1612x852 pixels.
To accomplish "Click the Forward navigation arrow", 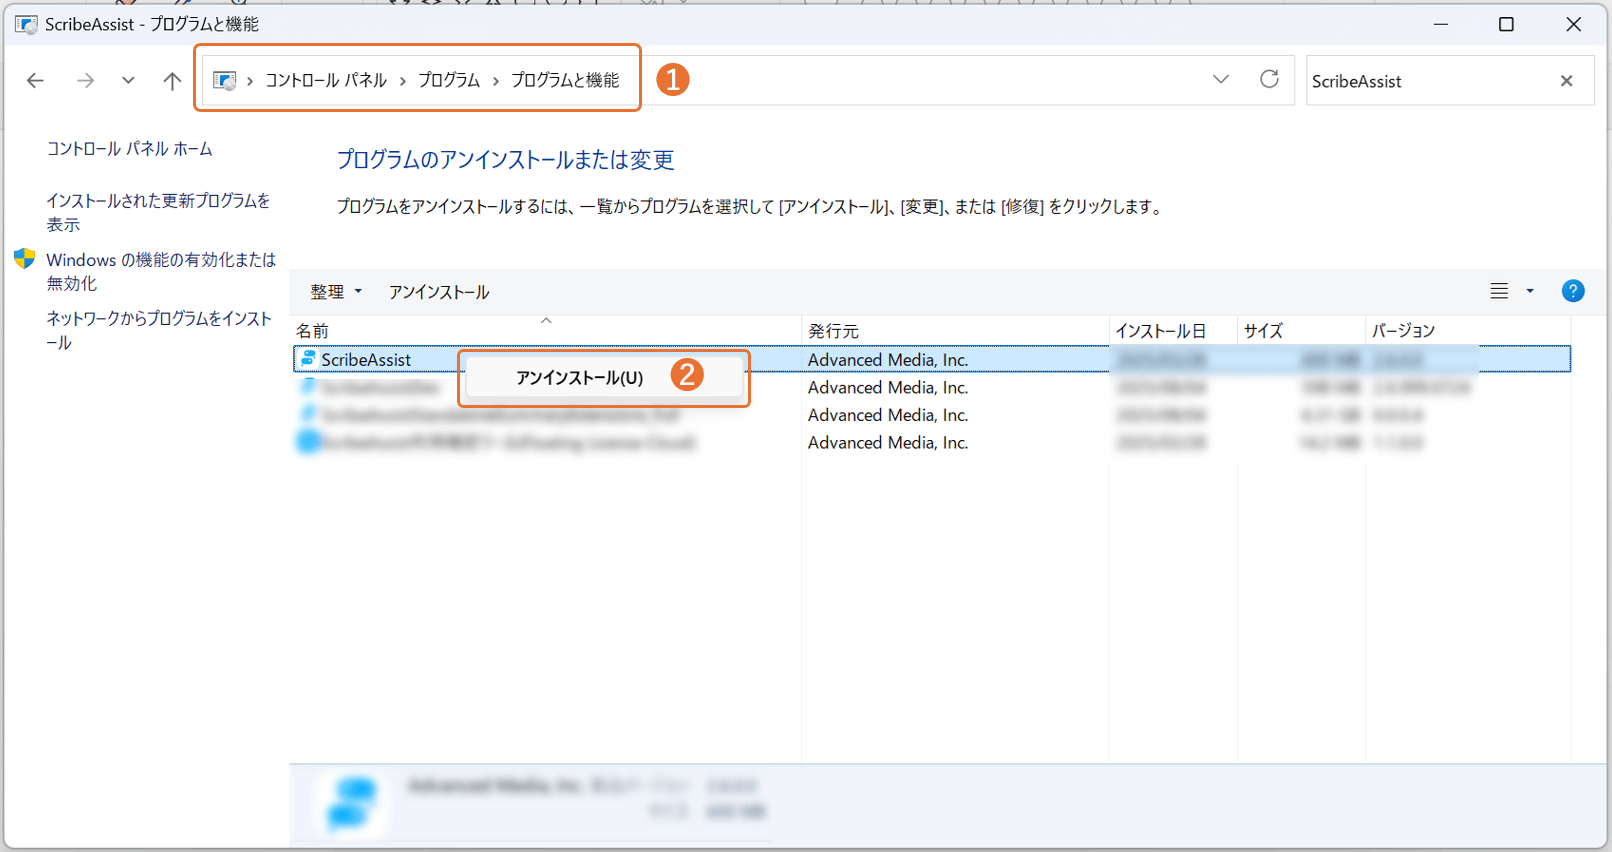I will 86,81.
